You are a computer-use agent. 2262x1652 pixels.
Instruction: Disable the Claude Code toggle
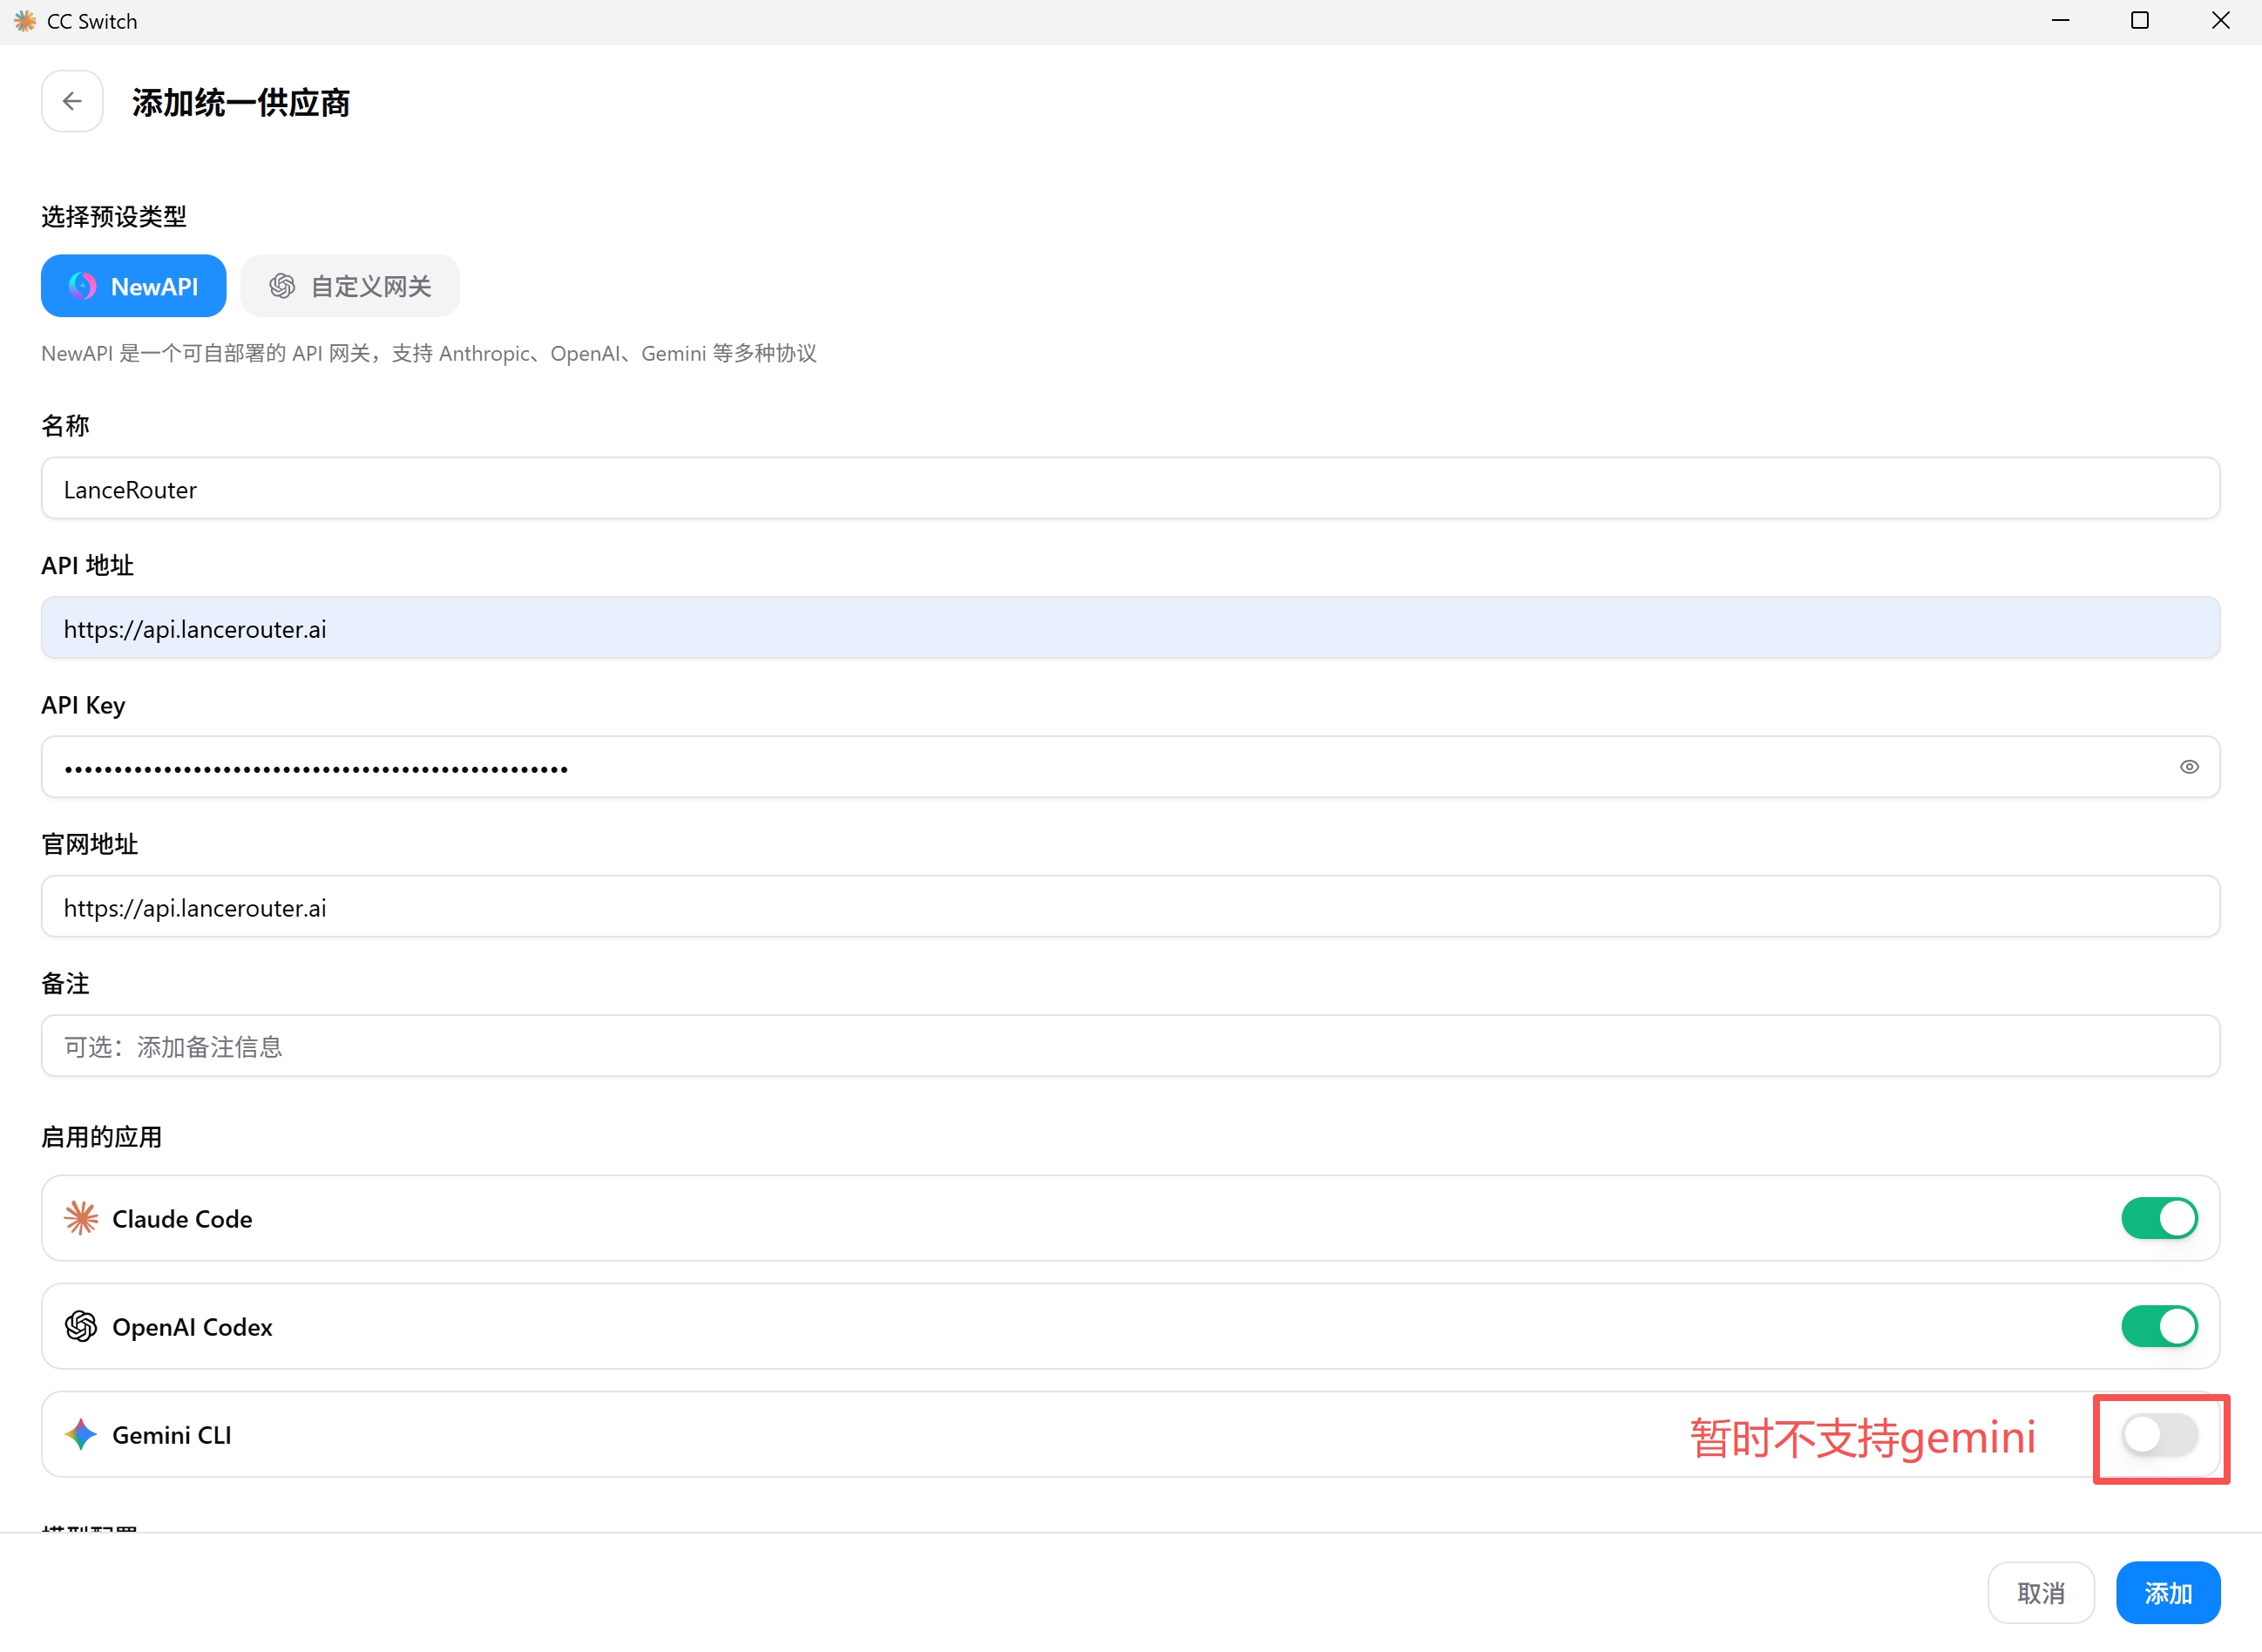(2159, 1218)
